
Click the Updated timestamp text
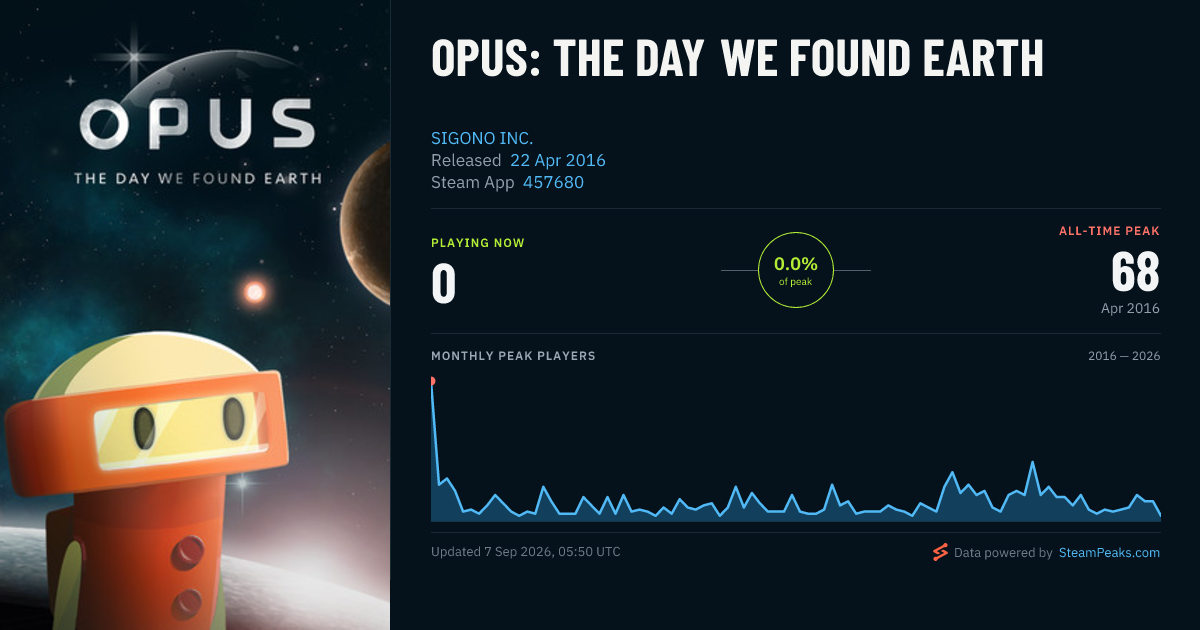point(526,551)
